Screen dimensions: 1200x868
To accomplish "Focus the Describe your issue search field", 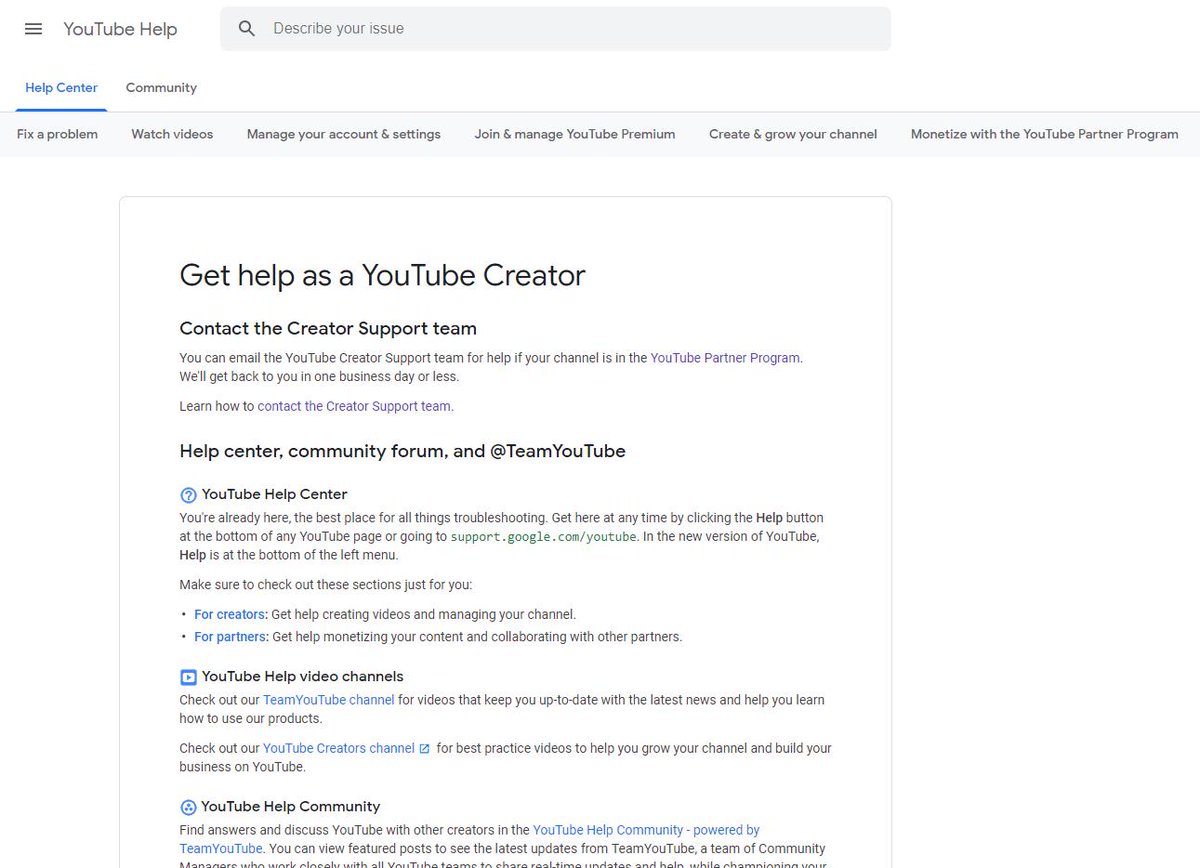I will tap(555, 29).
